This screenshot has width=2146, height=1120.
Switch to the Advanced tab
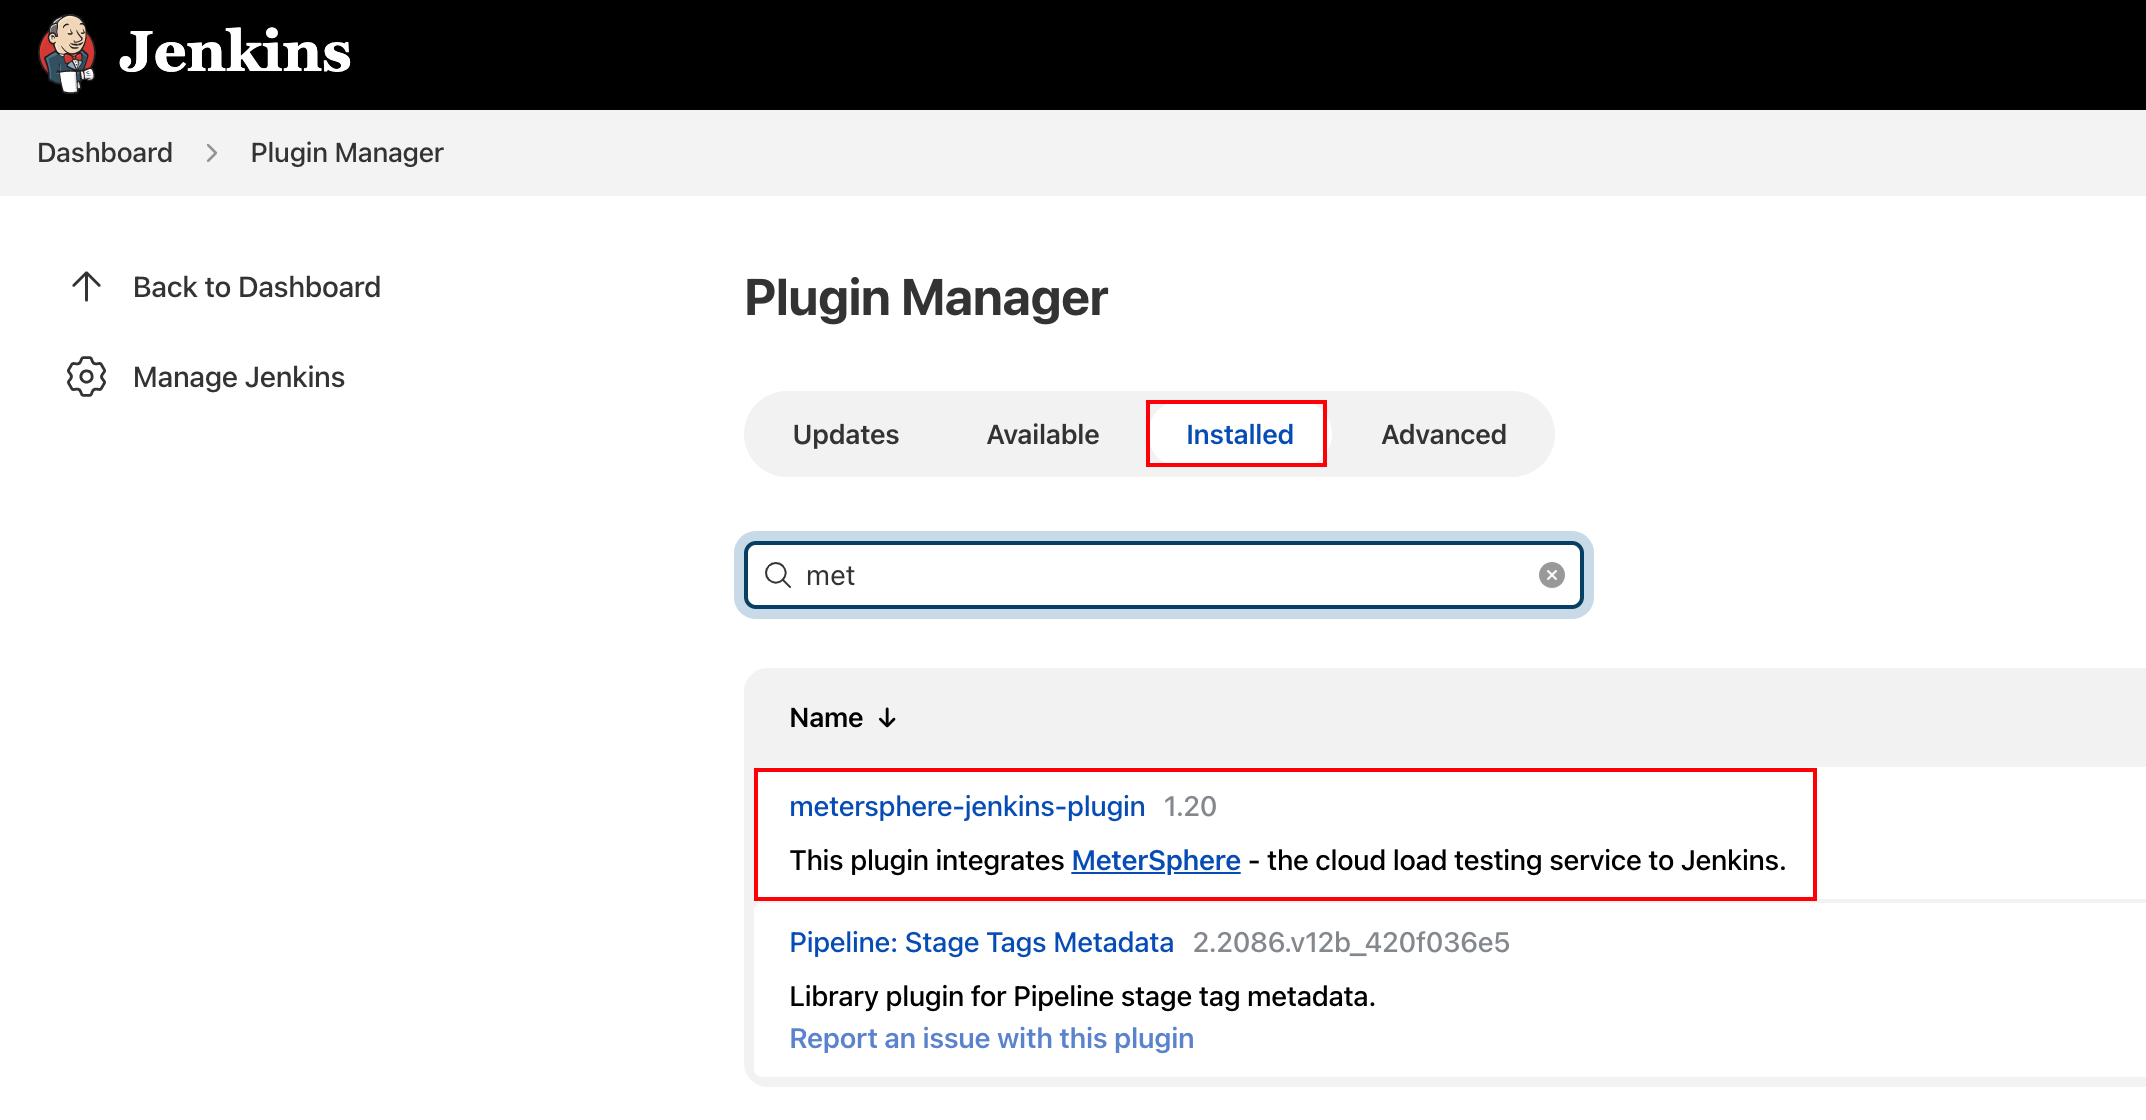click(x=1444, y=434)
